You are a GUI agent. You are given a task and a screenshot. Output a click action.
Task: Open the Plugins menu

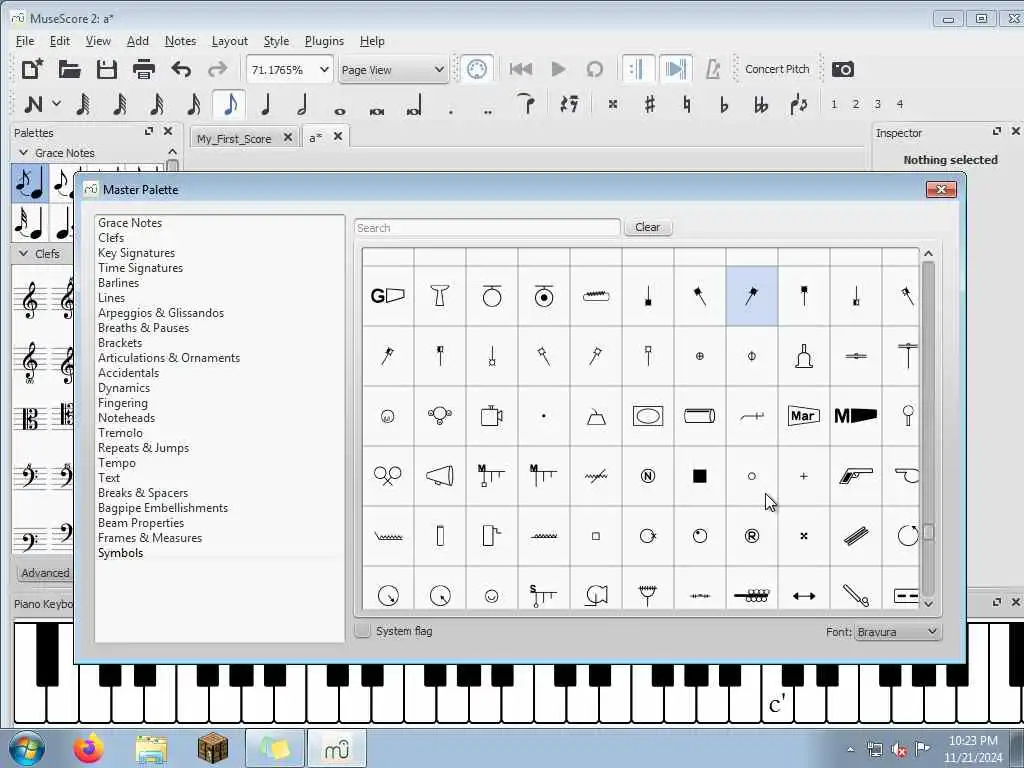[324, 40]
